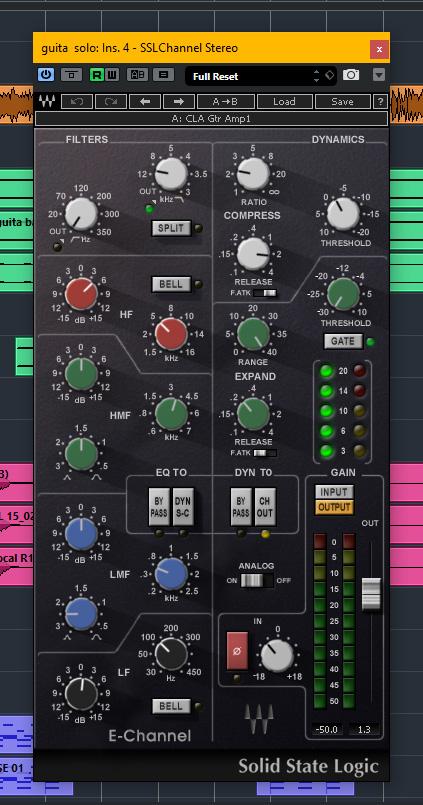Toggle the expander F.ATK switch
The image size is (423, 805).
[x=265, y=453]
